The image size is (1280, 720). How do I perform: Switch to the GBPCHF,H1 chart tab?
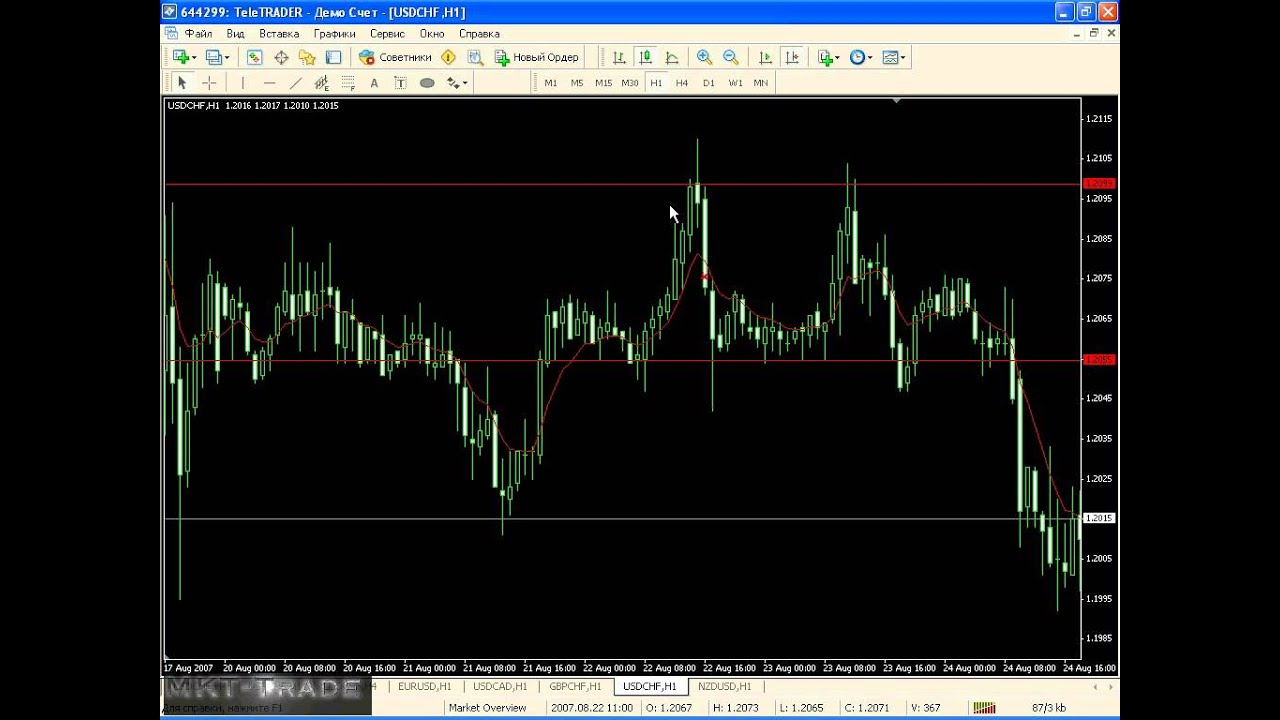575,686
